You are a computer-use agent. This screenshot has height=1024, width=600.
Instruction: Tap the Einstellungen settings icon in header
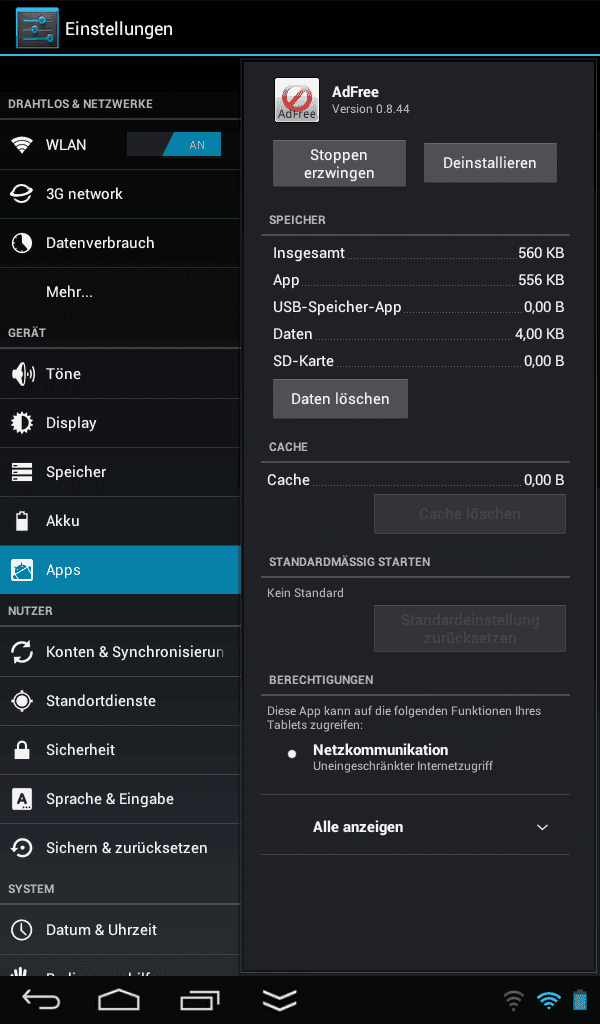click(x=37, y=28)
